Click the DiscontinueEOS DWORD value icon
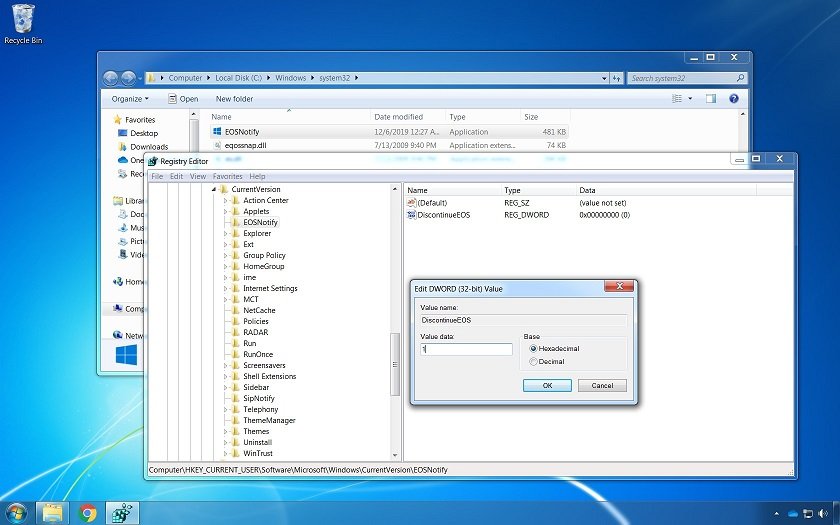This screenshot has height=525, width=840. point(411,215)
